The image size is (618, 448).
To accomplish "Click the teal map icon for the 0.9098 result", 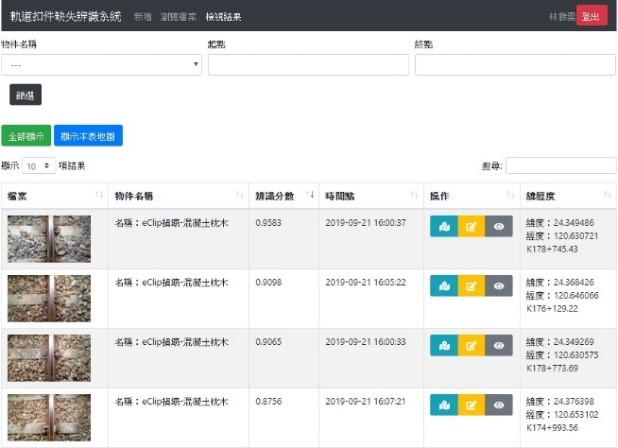I will (443, 286).
